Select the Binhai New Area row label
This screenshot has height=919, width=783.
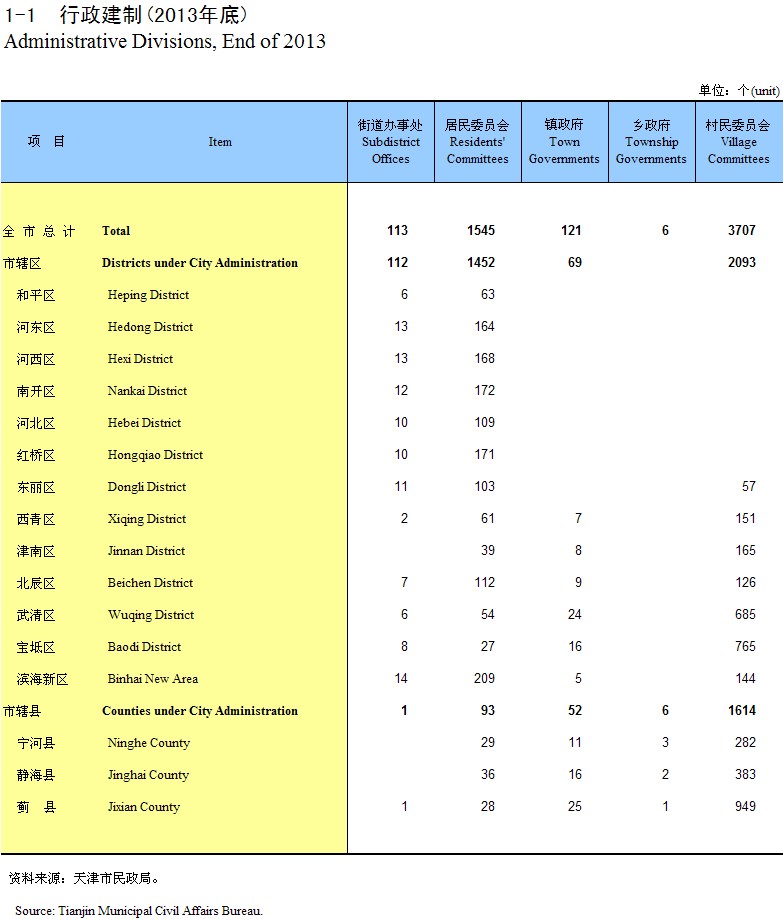click(x=152, y=679)
